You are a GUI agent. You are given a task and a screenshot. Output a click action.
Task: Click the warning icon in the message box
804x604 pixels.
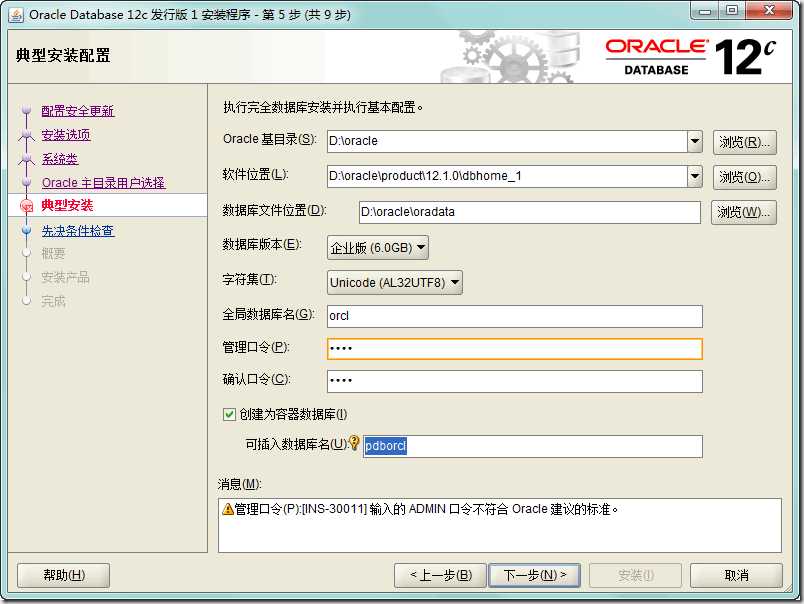coord(228,509)
